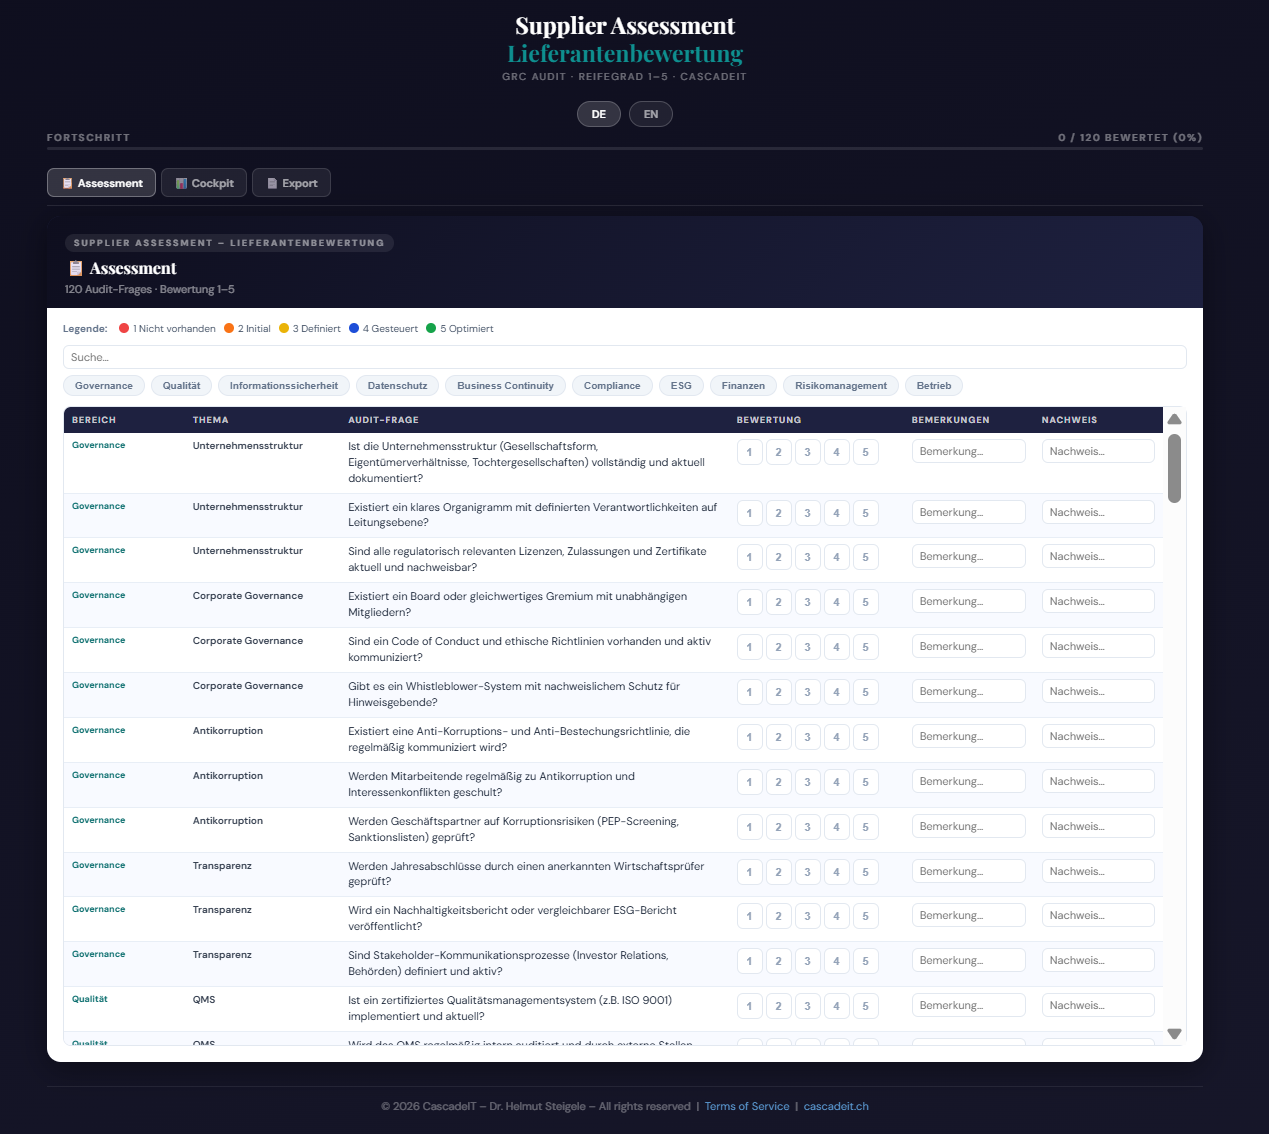This screenshot has height=1134, width=1269.
Task: Rate Lizenzen question with 5
Action: pos(866,557)
